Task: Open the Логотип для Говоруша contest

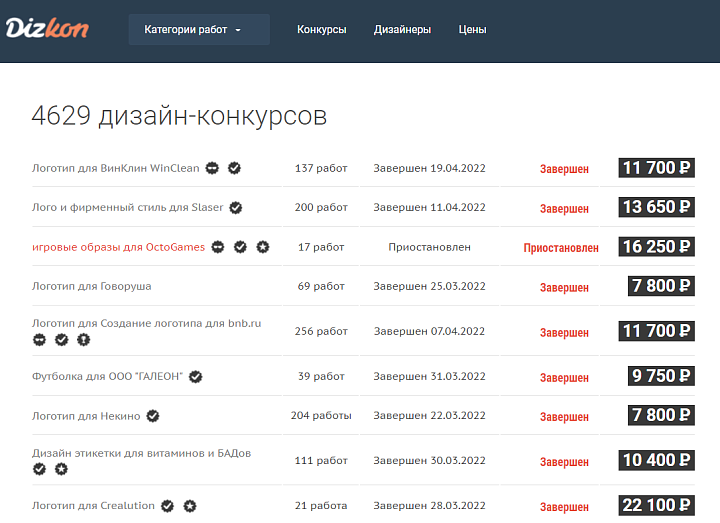Action: pos(92,286)
